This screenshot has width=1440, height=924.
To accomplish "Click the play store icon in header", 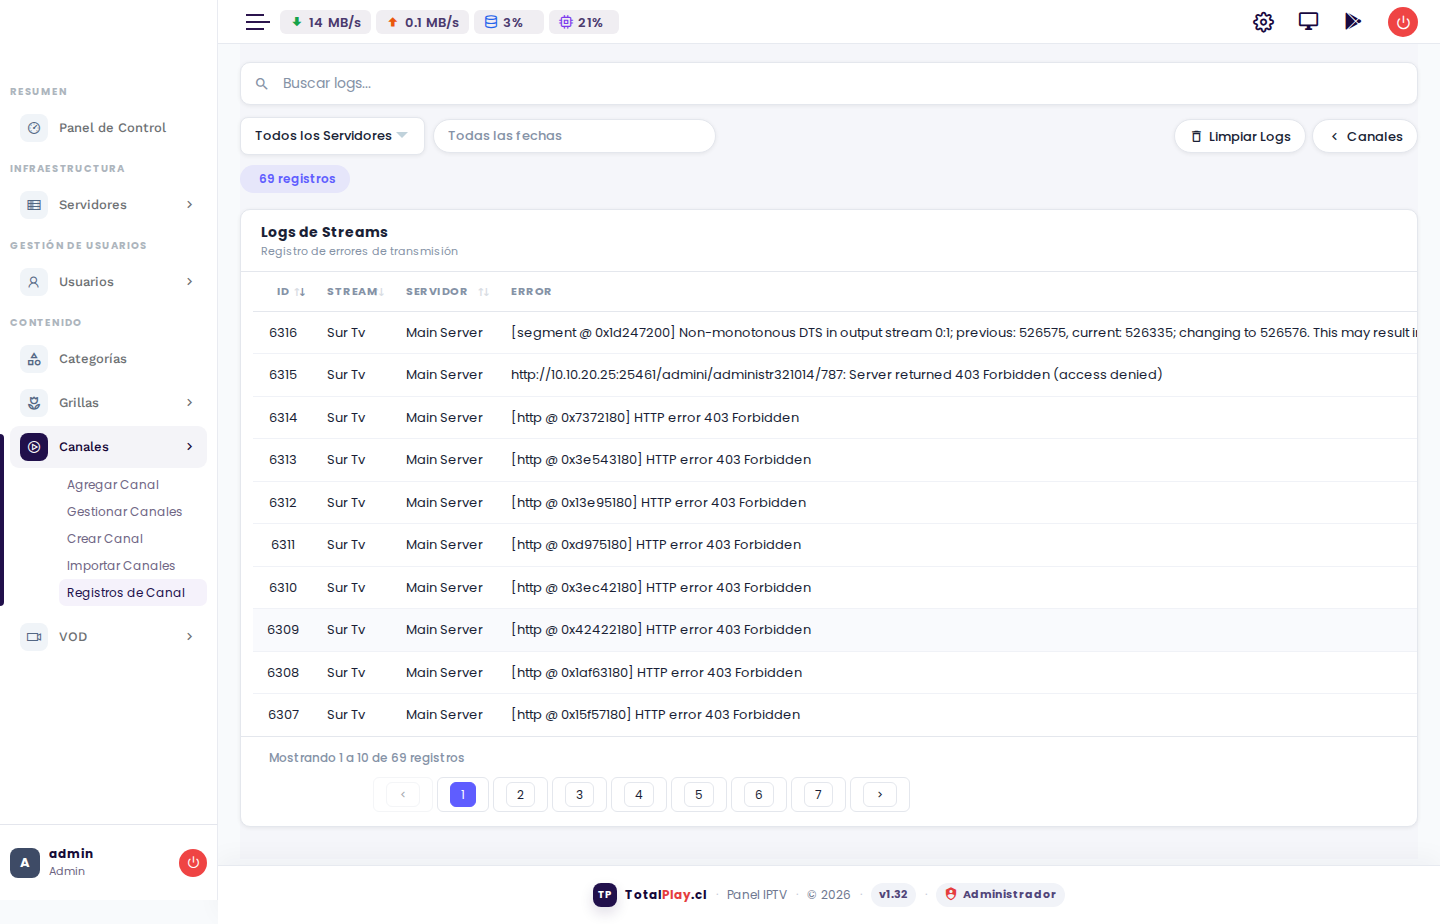I will click(x=1353, y=21).
